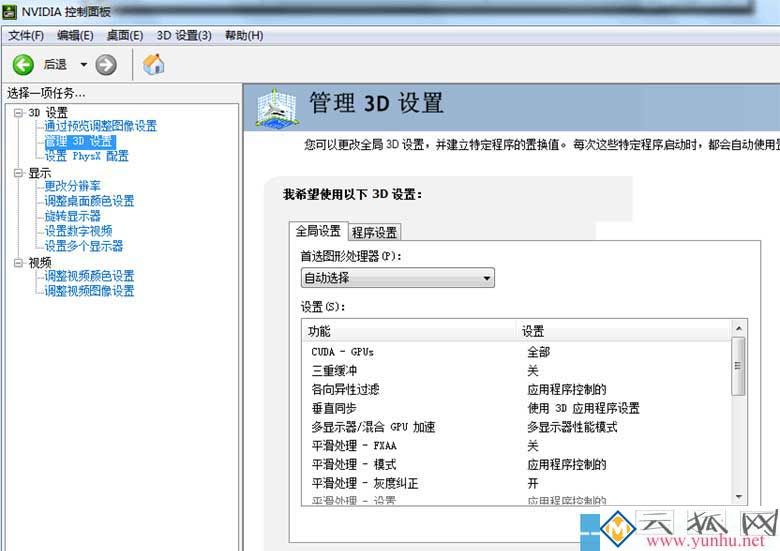Image resolution: width=780 pixels, height=551 pixels.
Task: Open 设置 PhysX 配置 link
Action: point(87,156)
